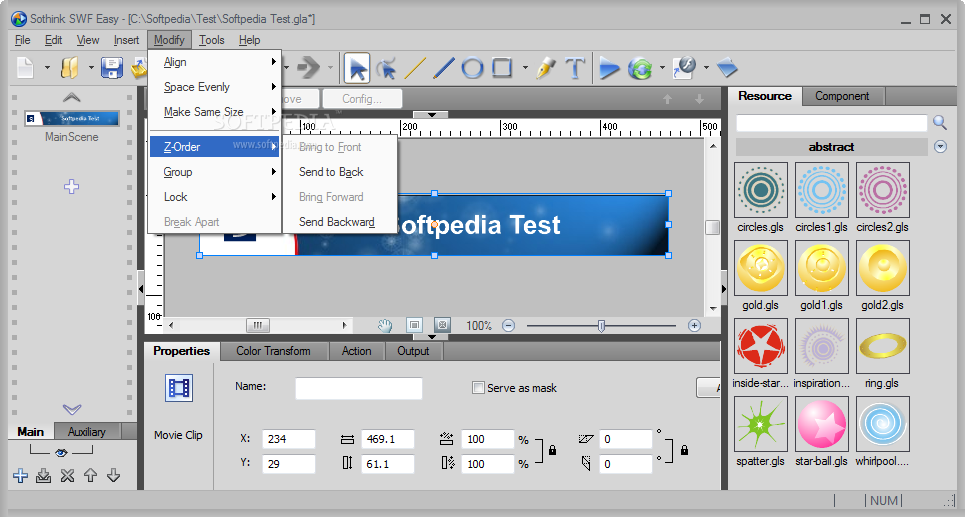Click the green Refresh preview icon

[640, 68]
